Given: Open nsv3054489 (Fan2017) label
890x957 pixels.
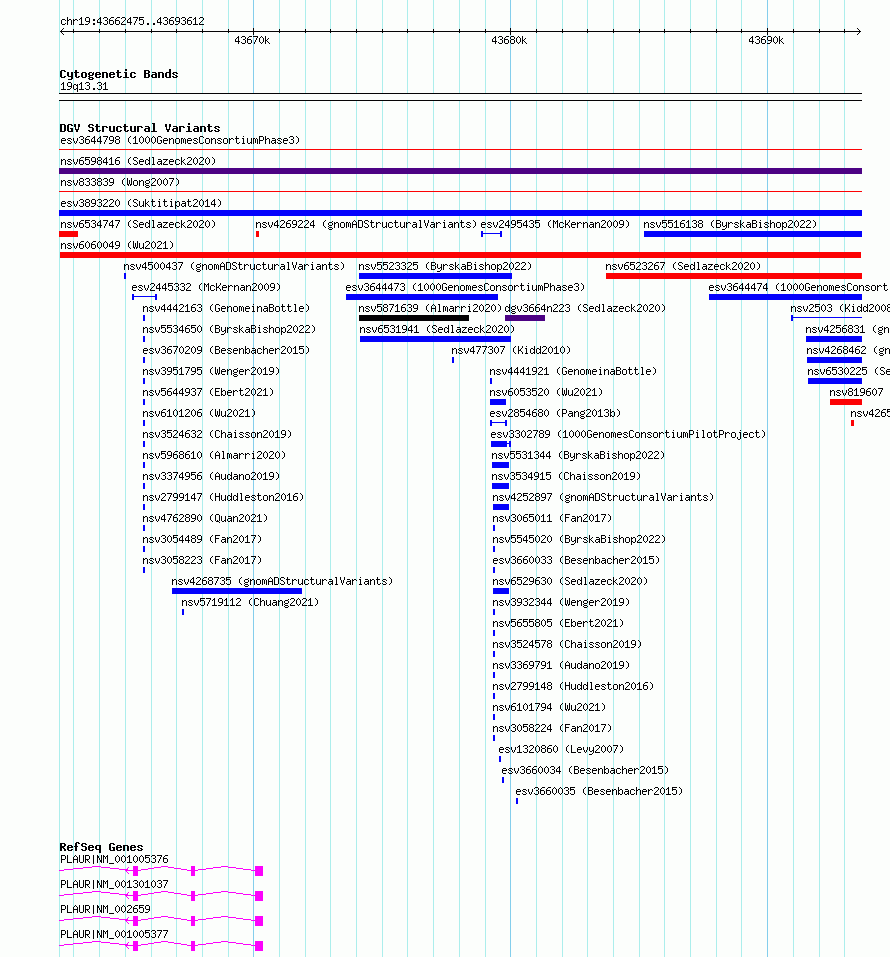Looking at the screenshot, I should tap(202, 540).
